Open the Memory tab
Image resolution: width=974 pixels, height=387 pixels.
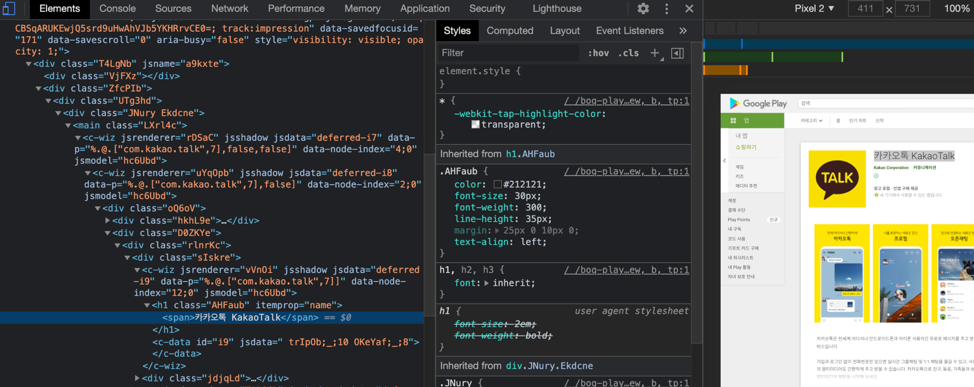pos(362,9)
